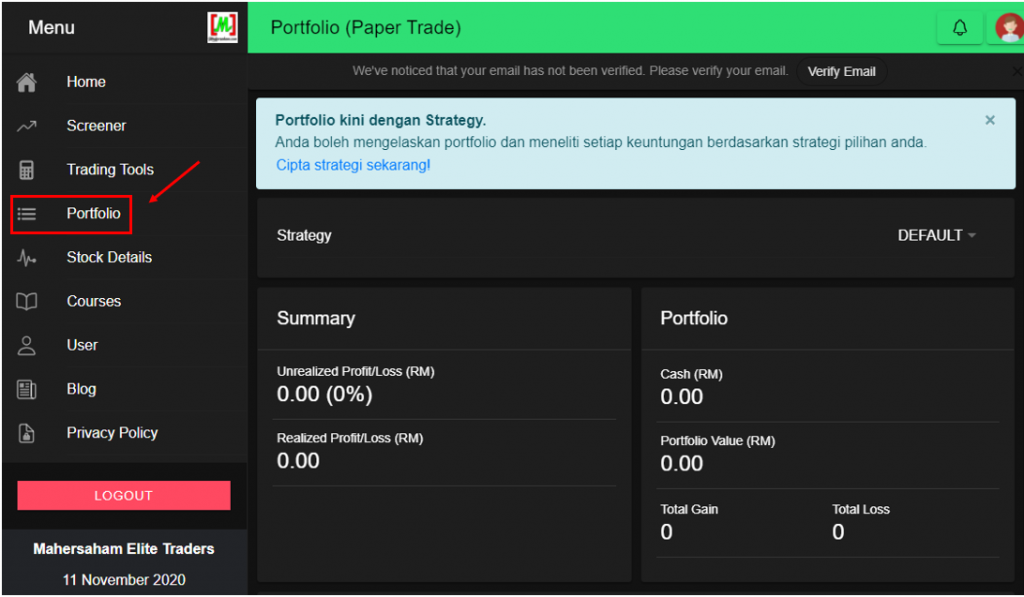1024x597 pixels.
Task: Close the email verification notice bar
Action: [x=1017, y=72]
